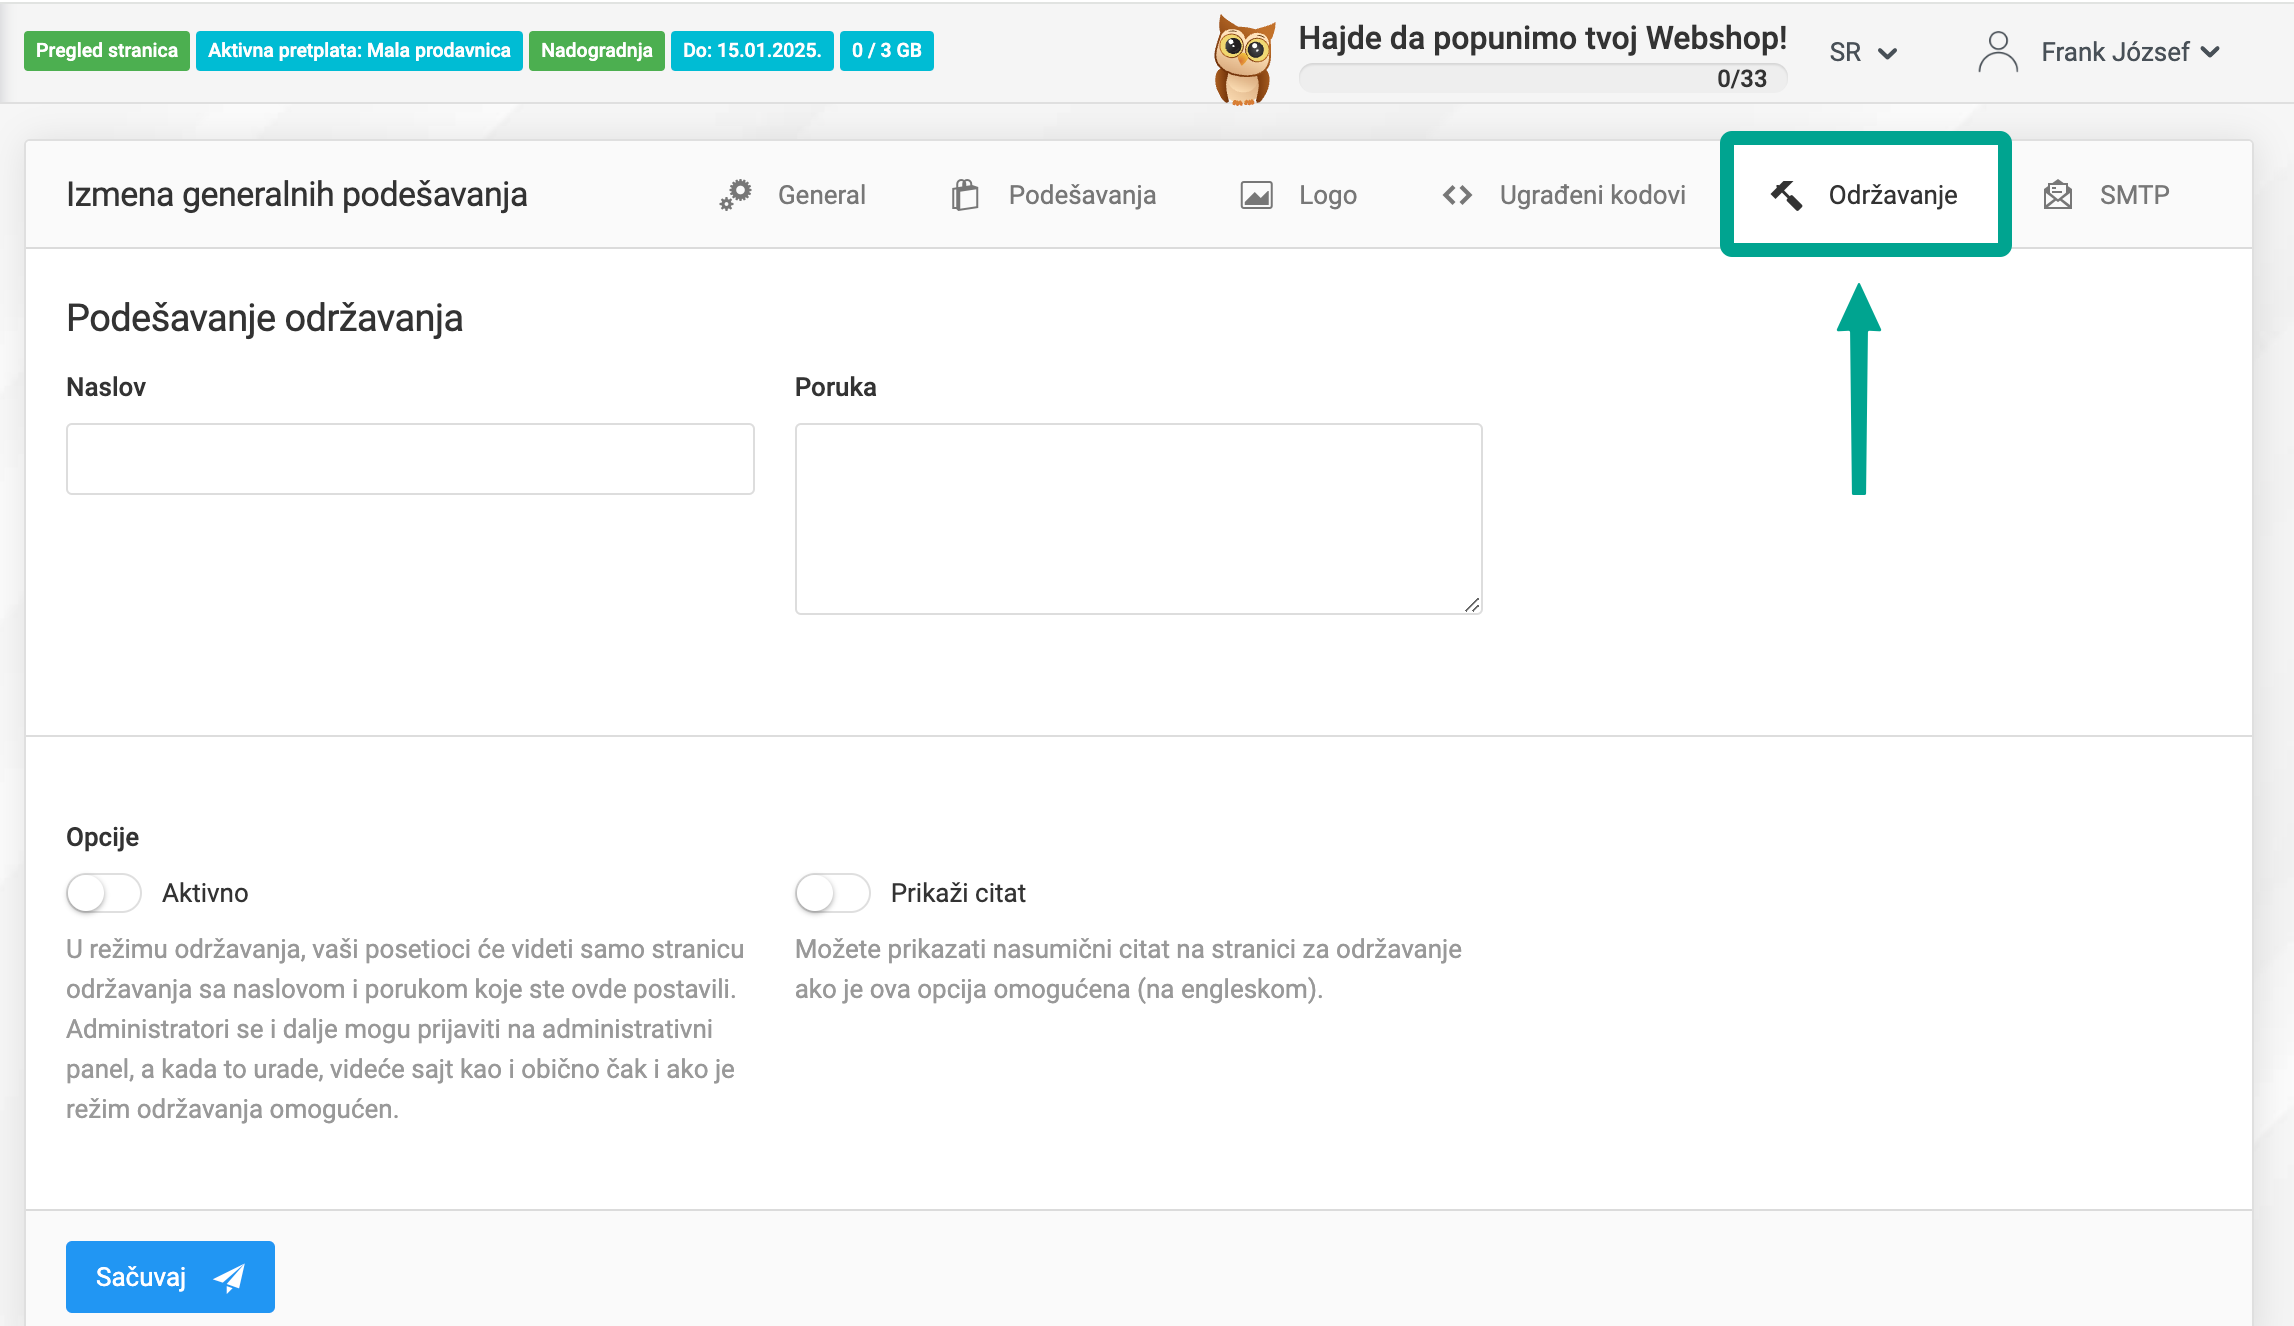The height and width of the screenshot is (1326, 2294).
Task: Toggle the Prikaži citat switch
Action: pos(833,893)
